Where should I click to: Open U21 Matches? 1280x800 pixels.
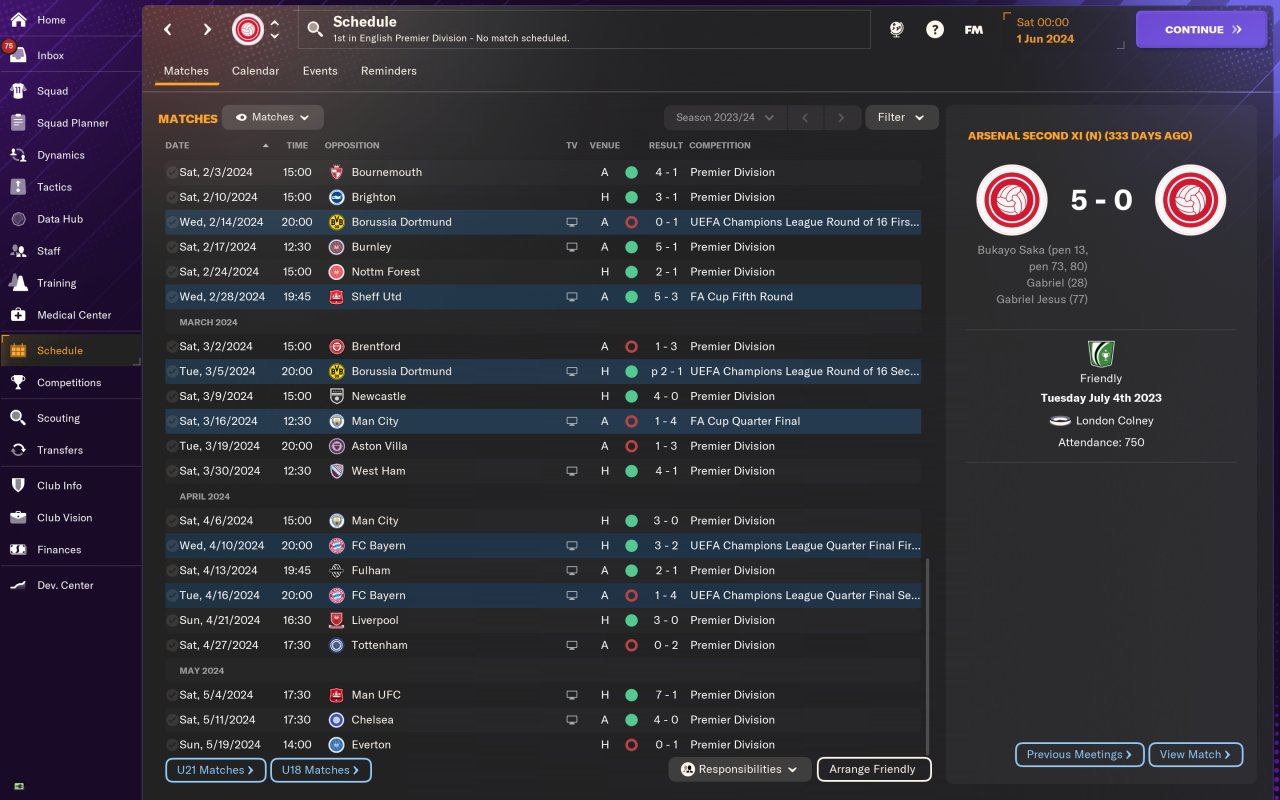pyautogui.click(x=216, y=770)
